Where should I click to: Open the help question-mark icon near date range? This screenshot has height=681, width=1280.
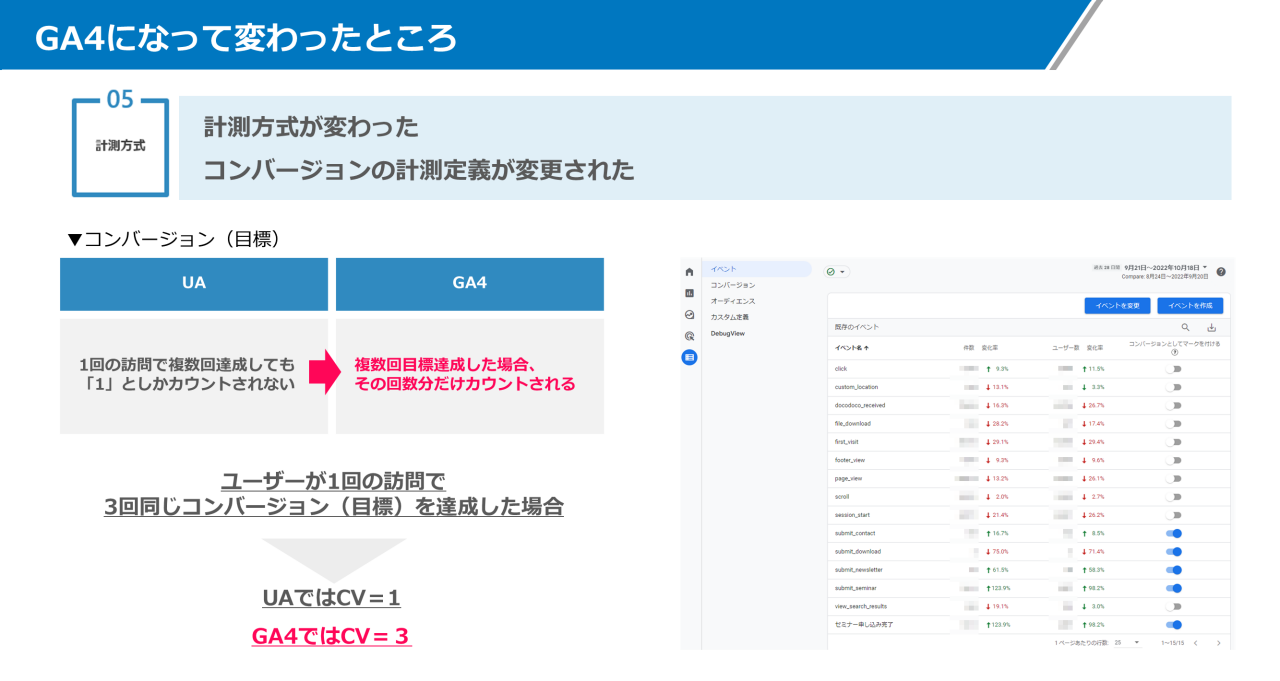[1221, 273]
